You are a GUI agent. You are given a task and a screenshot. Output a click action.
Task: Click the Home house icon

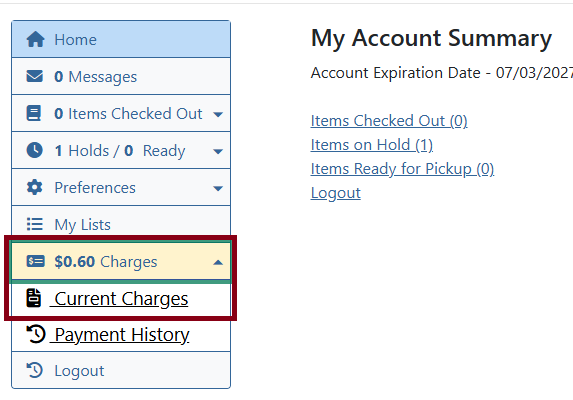click(x=35, y=39)
